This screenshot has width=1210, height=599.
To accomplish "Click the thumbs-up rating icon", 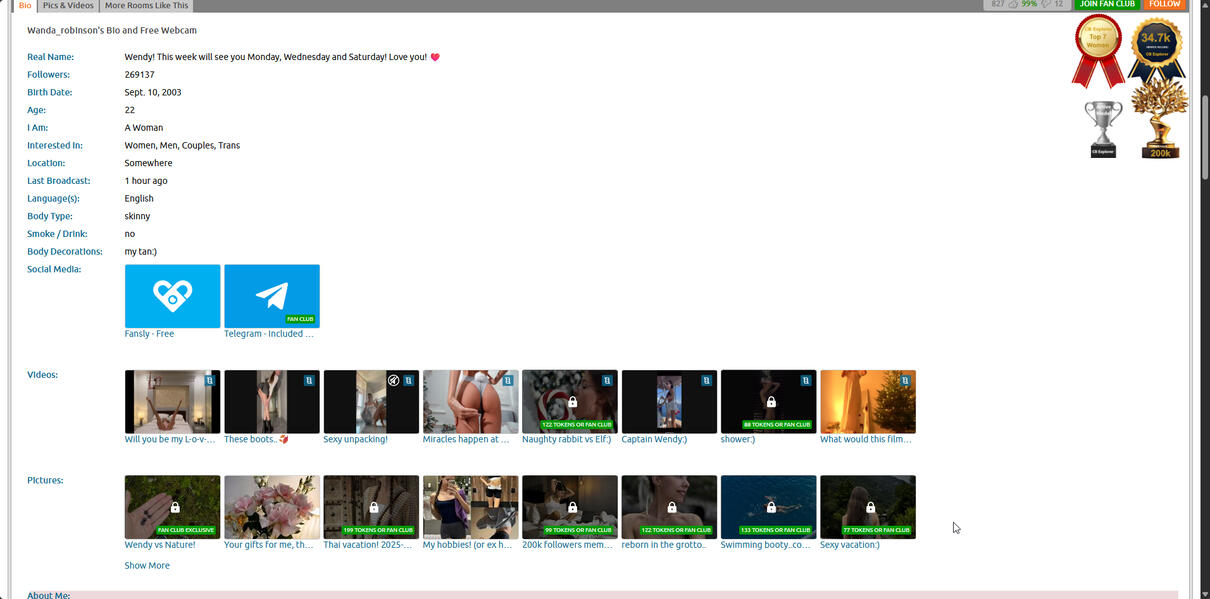I will click(x=1013, y=4).
